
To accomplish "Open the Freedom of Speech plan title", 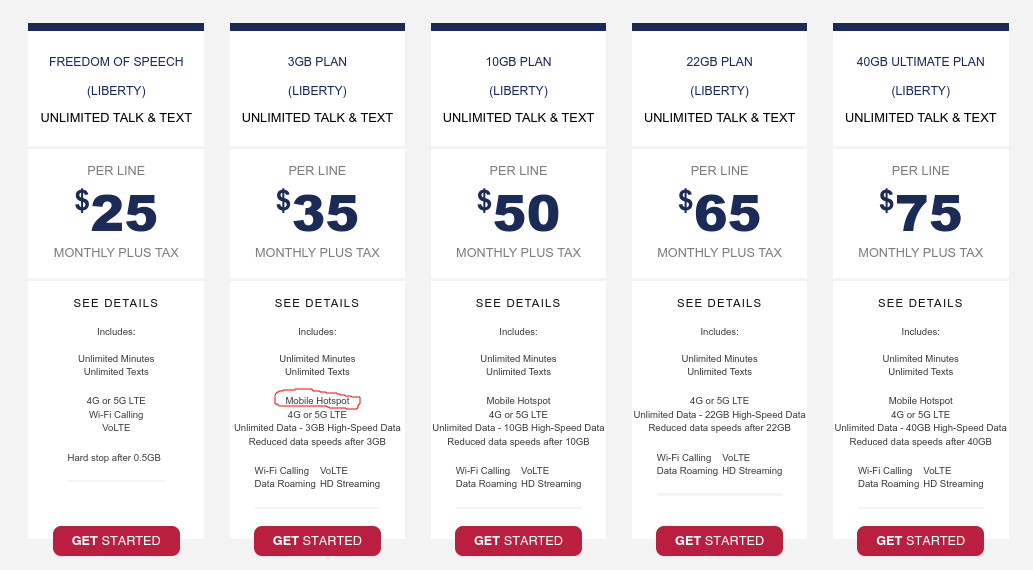I will (116, 62).
